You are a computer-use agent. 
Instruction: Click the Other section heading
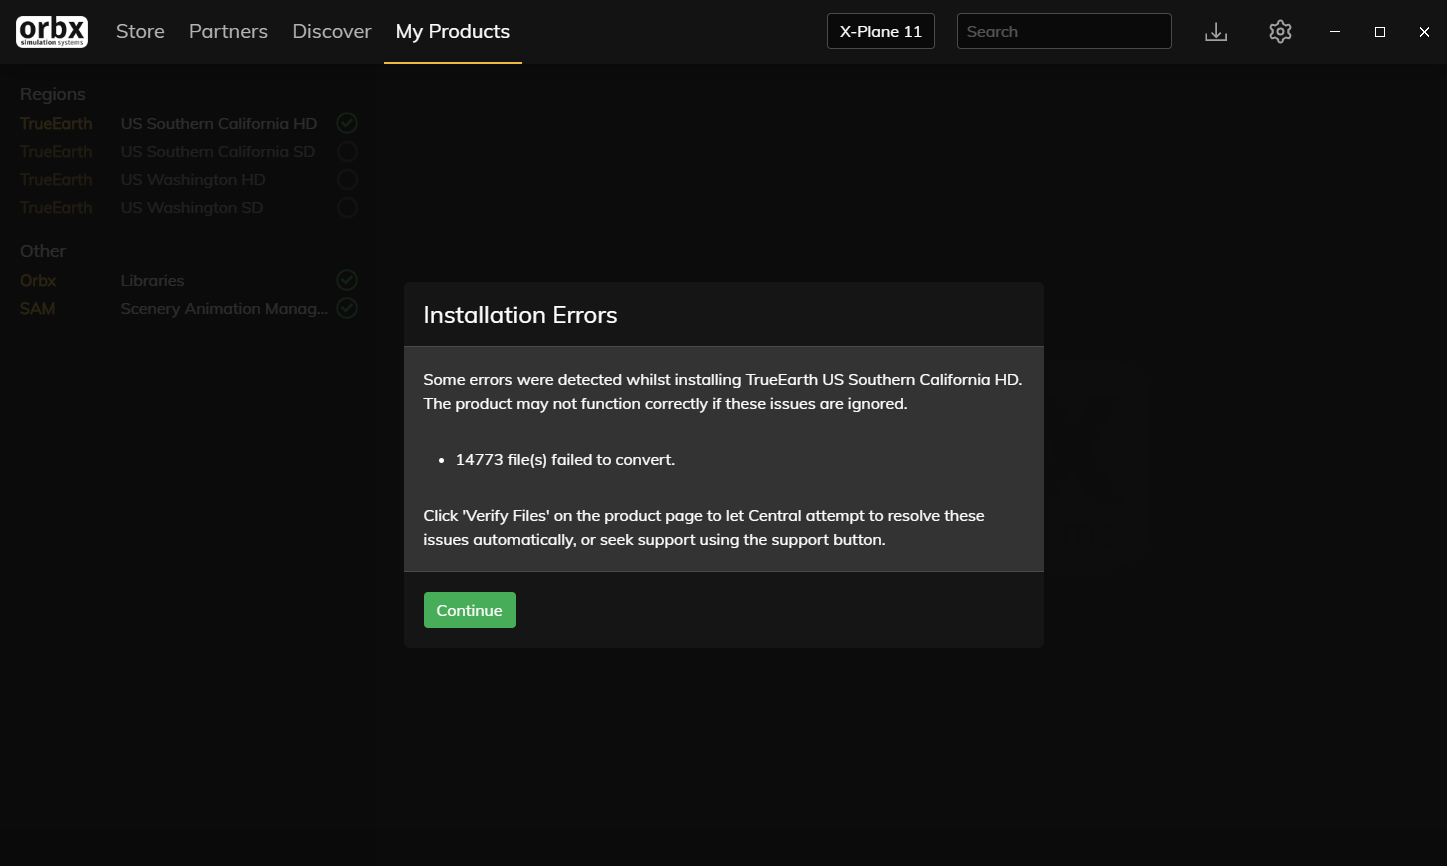click(x=43, y=251)
